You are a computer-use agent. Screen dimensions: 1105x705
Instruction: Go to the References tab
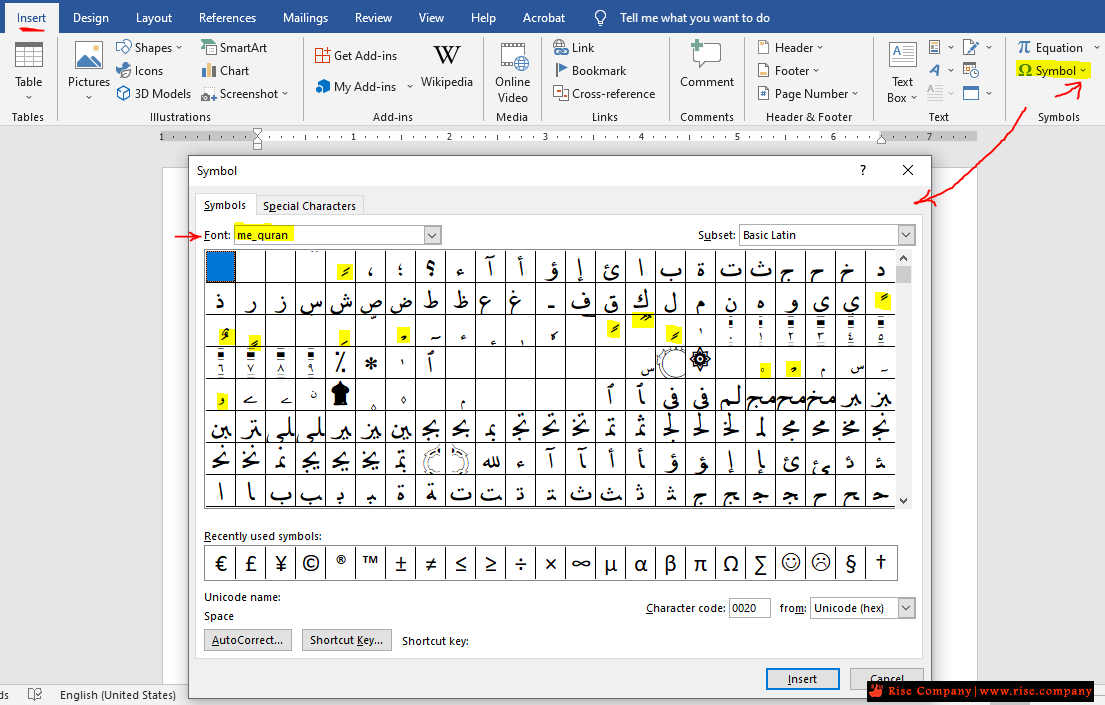click(x=227, y=18)
